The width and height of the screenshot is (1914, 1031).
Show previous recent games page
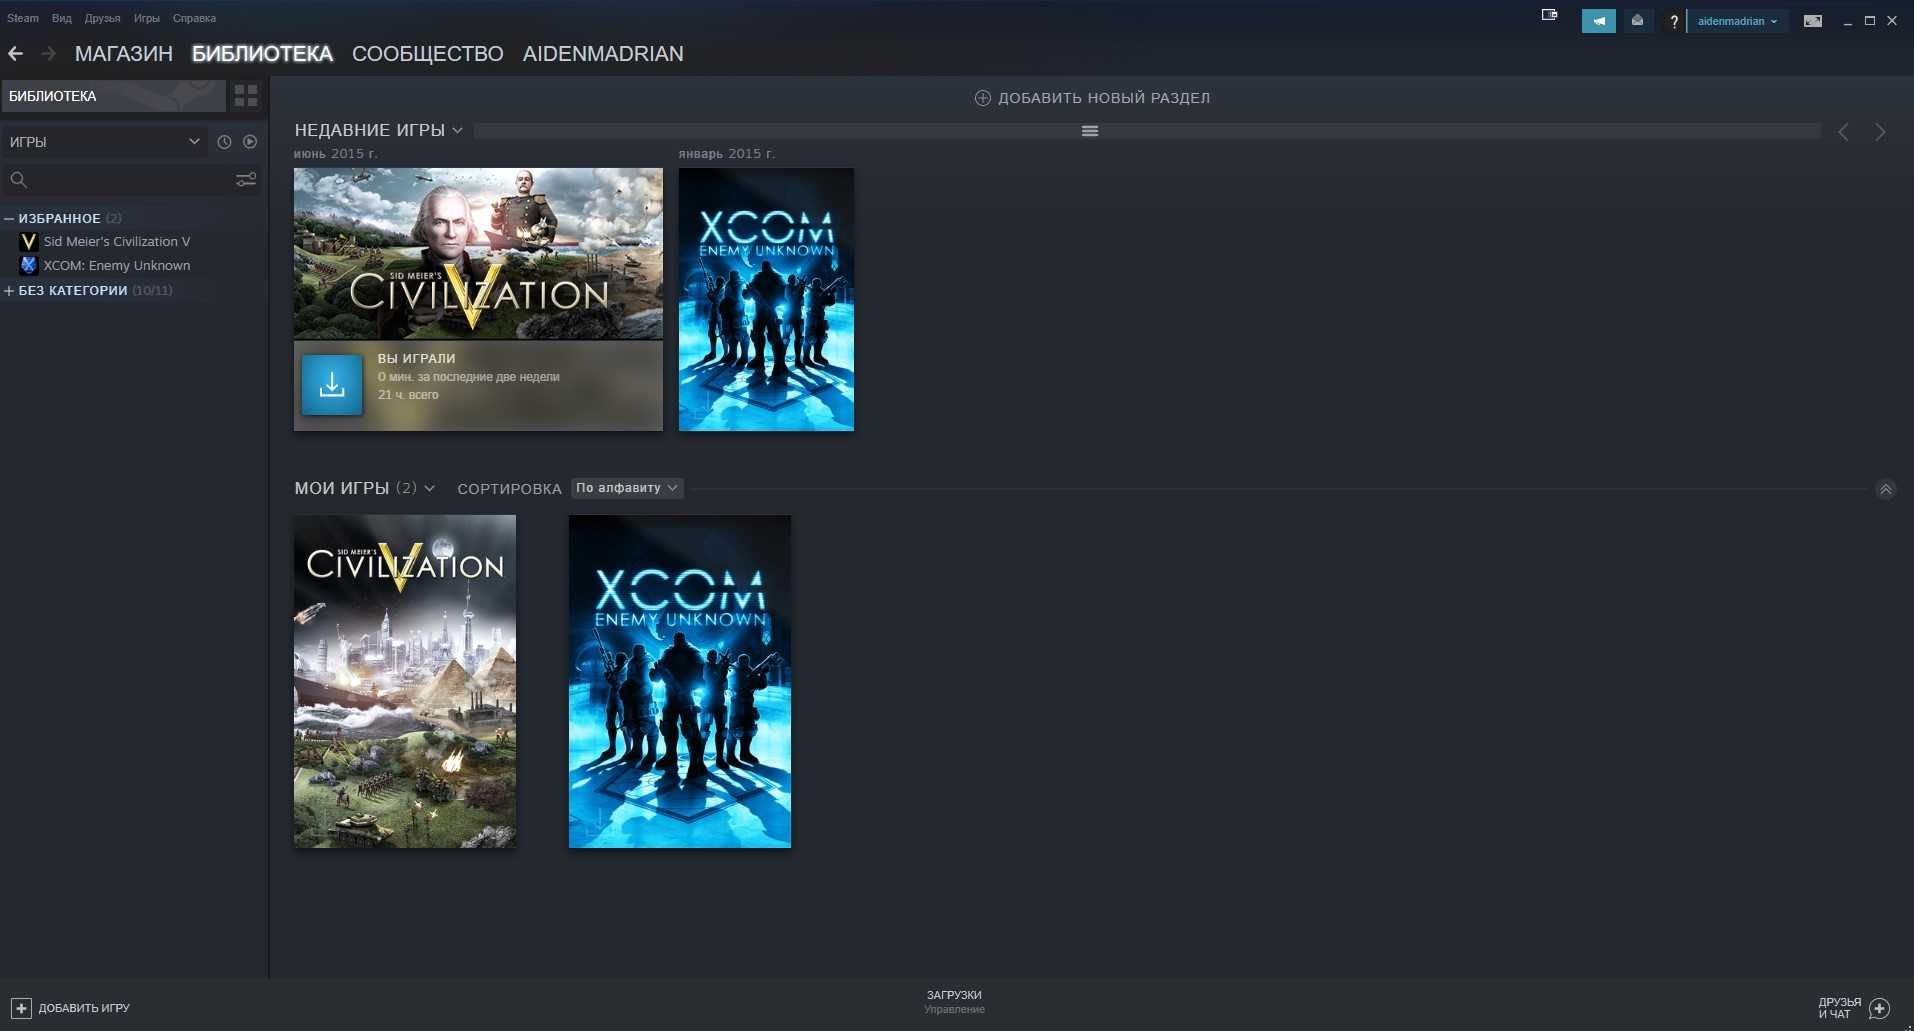click(1843, 132)
